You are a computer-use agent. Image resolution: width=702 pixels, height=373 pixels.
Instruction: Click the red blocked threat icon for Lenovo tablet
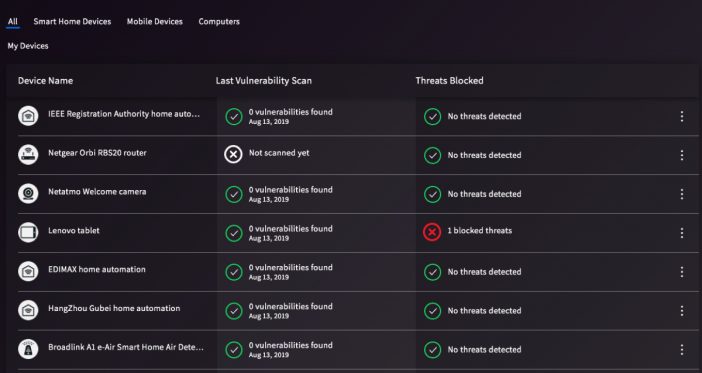click(432, 232)
